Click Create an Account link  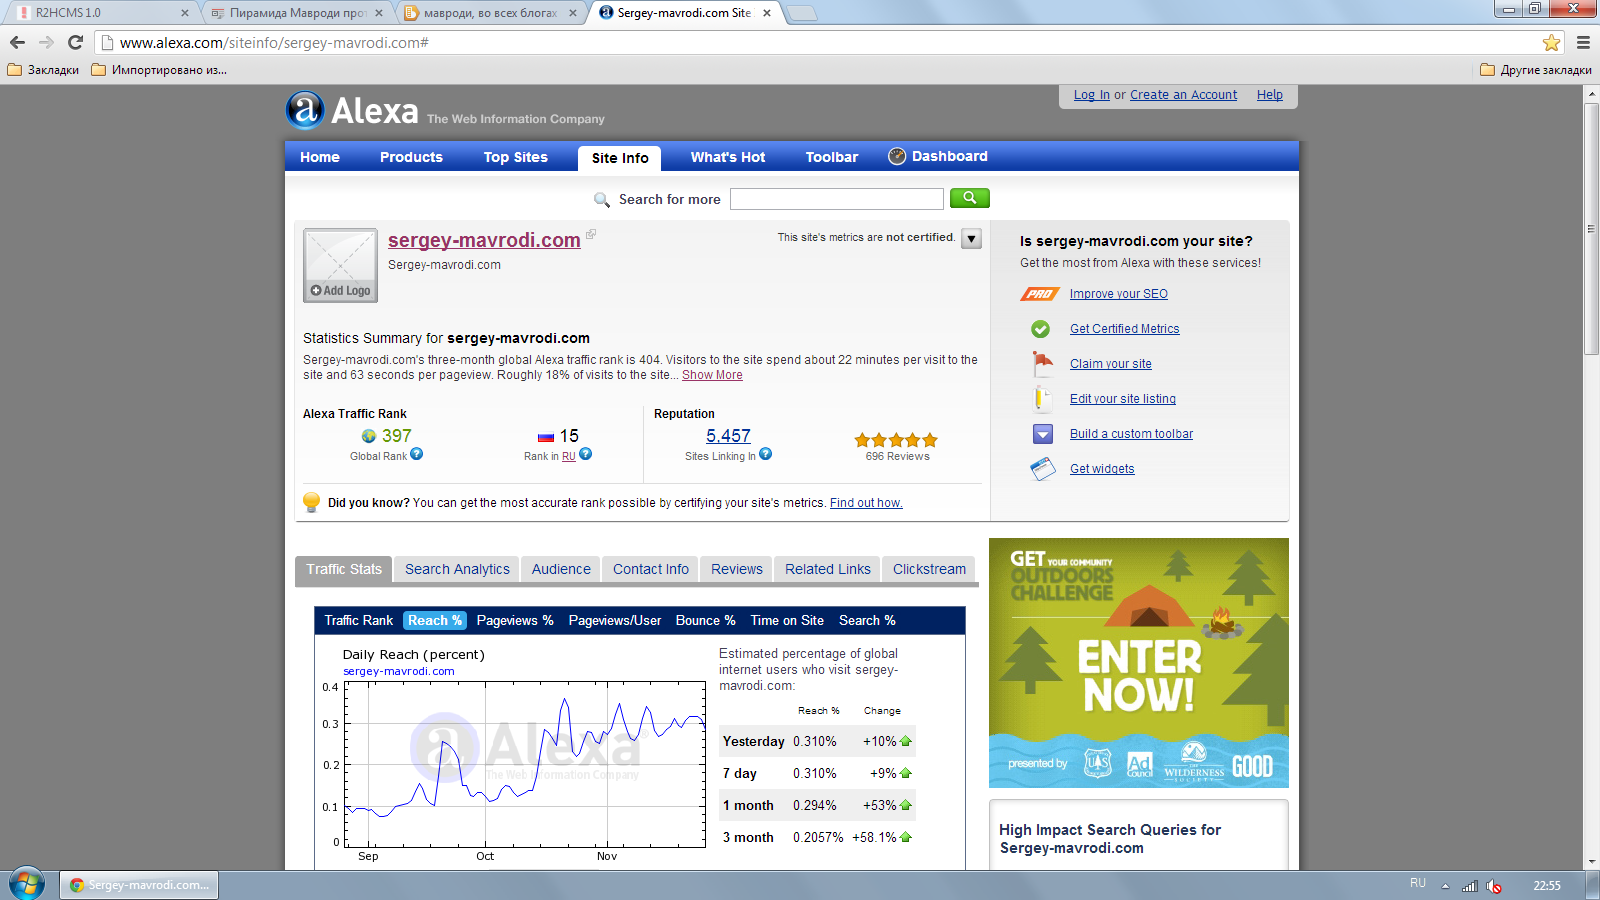tap(1183, 95)
